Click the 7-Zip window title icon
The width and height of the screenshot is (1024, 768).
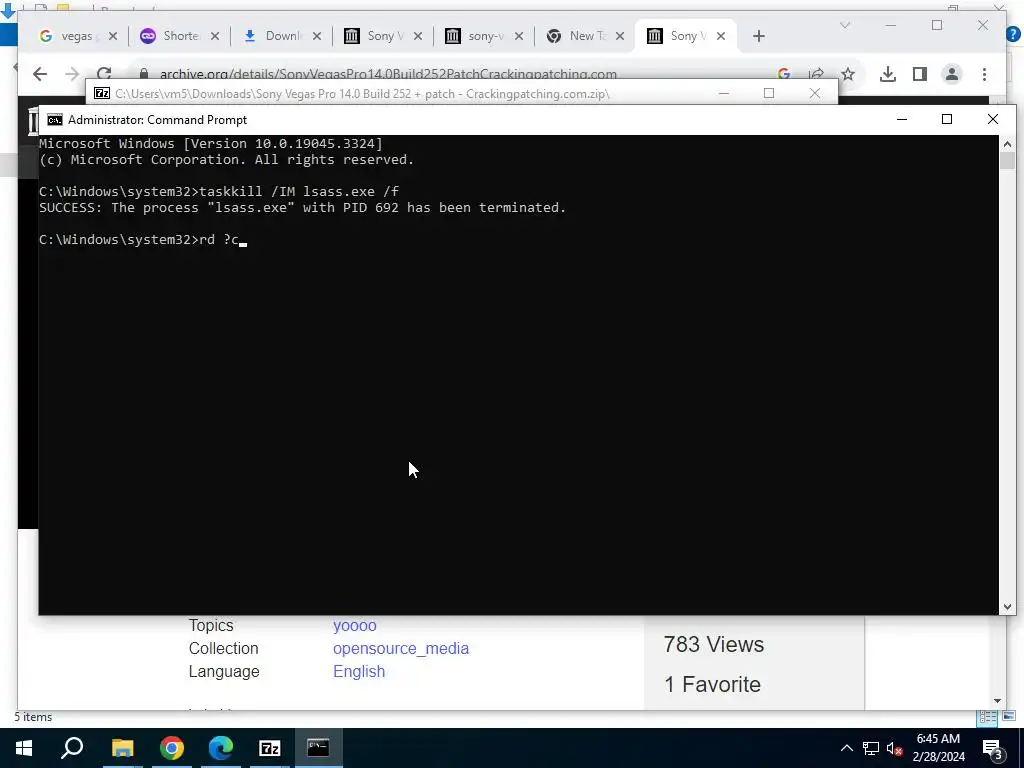[x=102, y=93]
